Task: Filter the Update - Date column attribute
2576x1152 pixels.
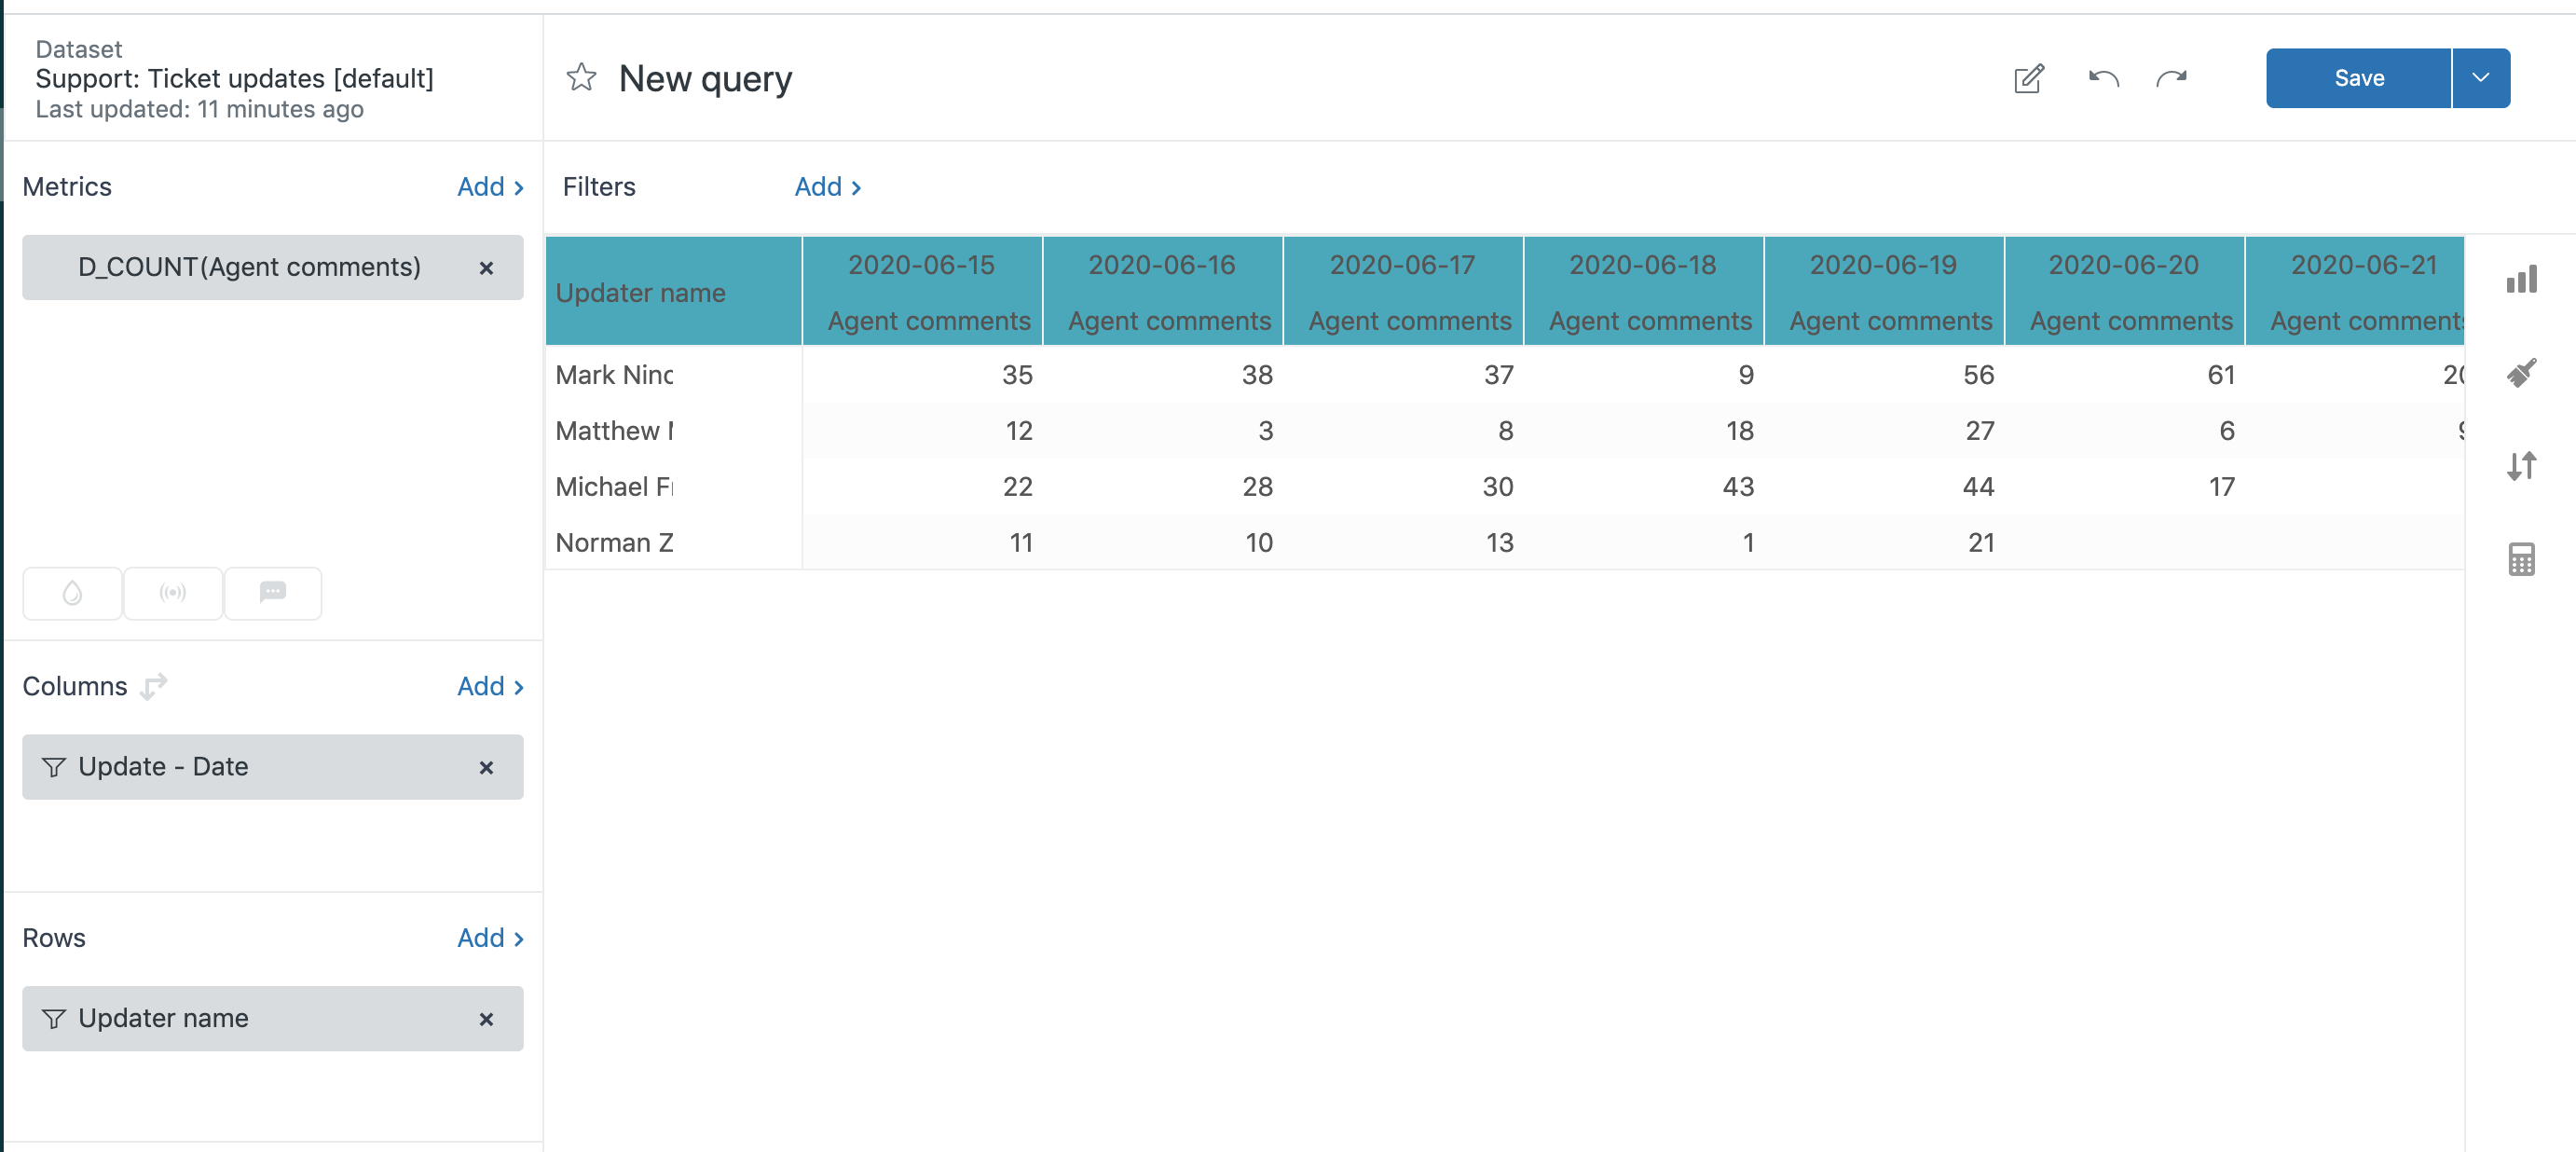Action: pos(54,767)
